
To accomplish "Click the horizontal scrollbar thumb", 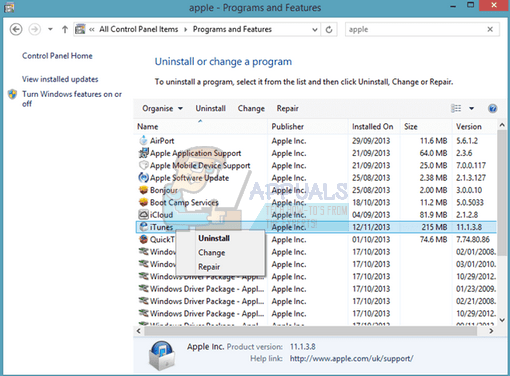I will [311, 331].
